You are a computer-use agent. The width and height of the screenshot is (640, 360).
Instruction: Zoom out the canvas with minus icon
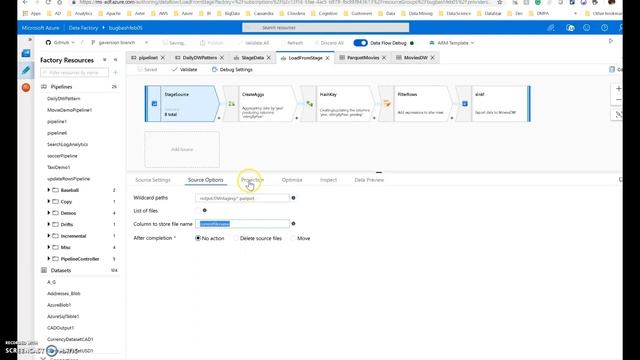[x=618, y=100]
